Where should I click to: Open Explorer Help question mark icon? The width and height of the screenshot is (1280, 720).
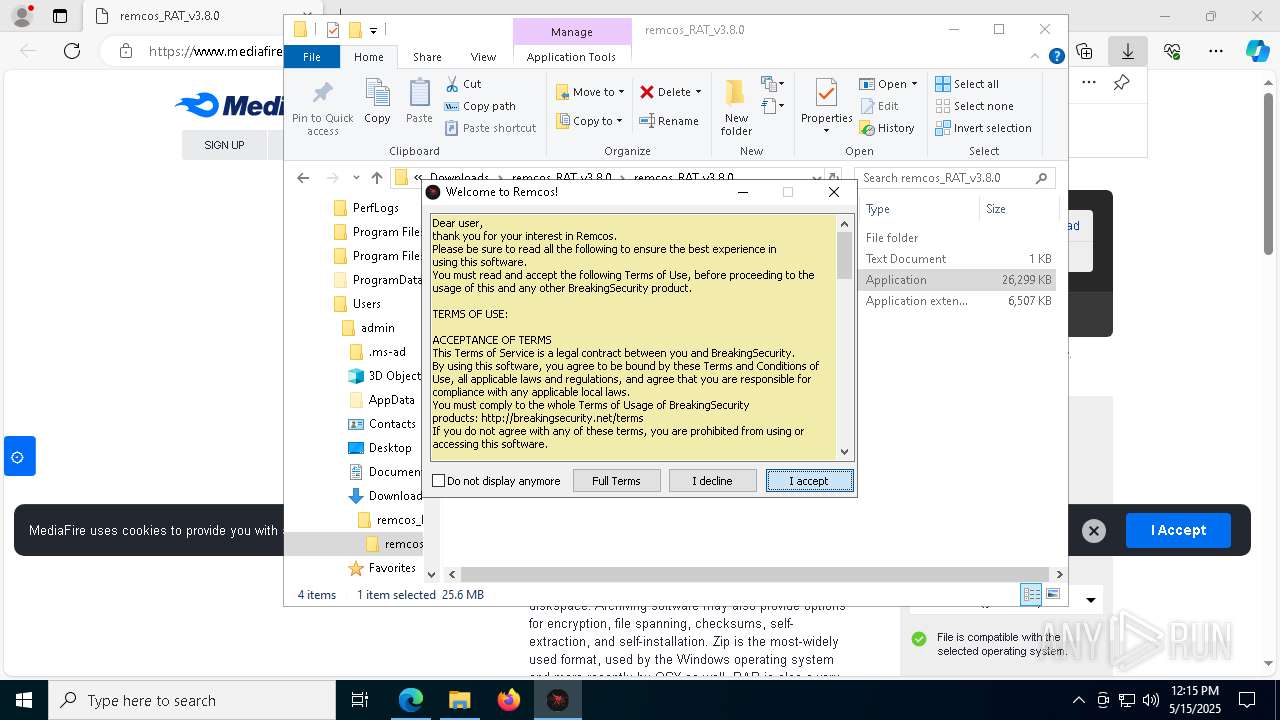pyautogui.click(x=1056, y=57)
